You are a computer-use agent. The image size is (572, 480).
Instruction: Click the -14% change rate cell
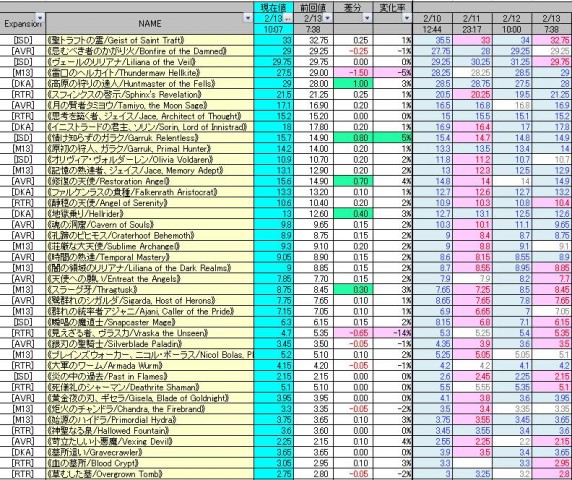tap(393, 333)
